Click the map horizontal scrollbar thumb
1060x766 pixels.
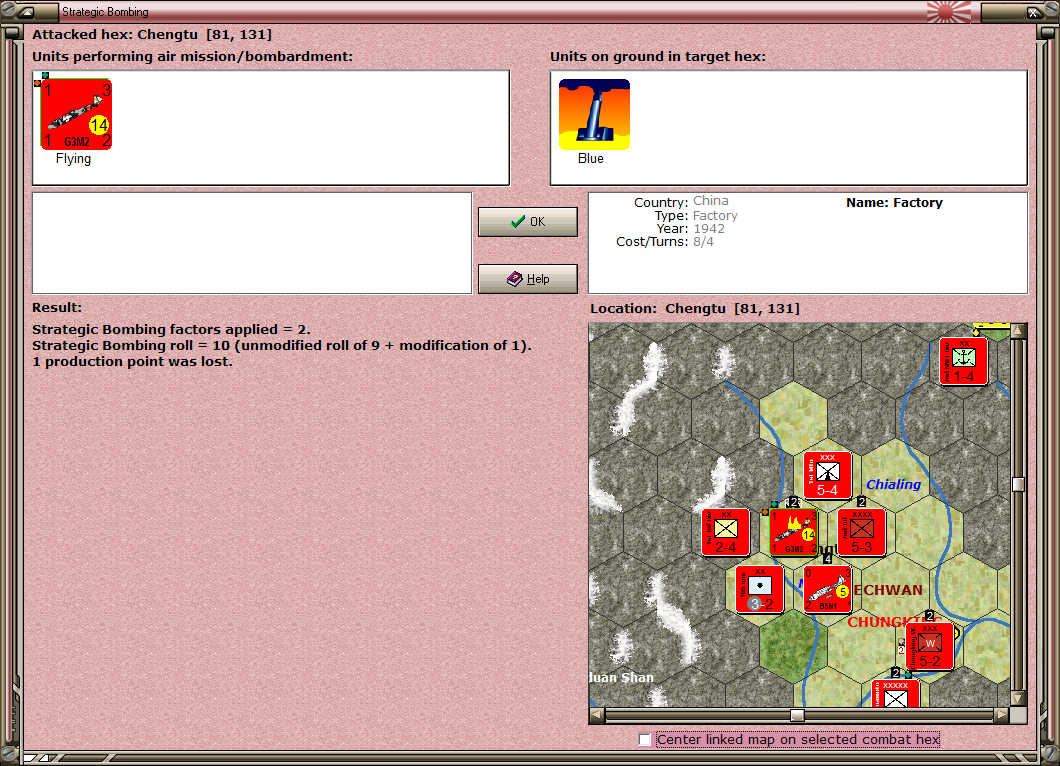798,715
